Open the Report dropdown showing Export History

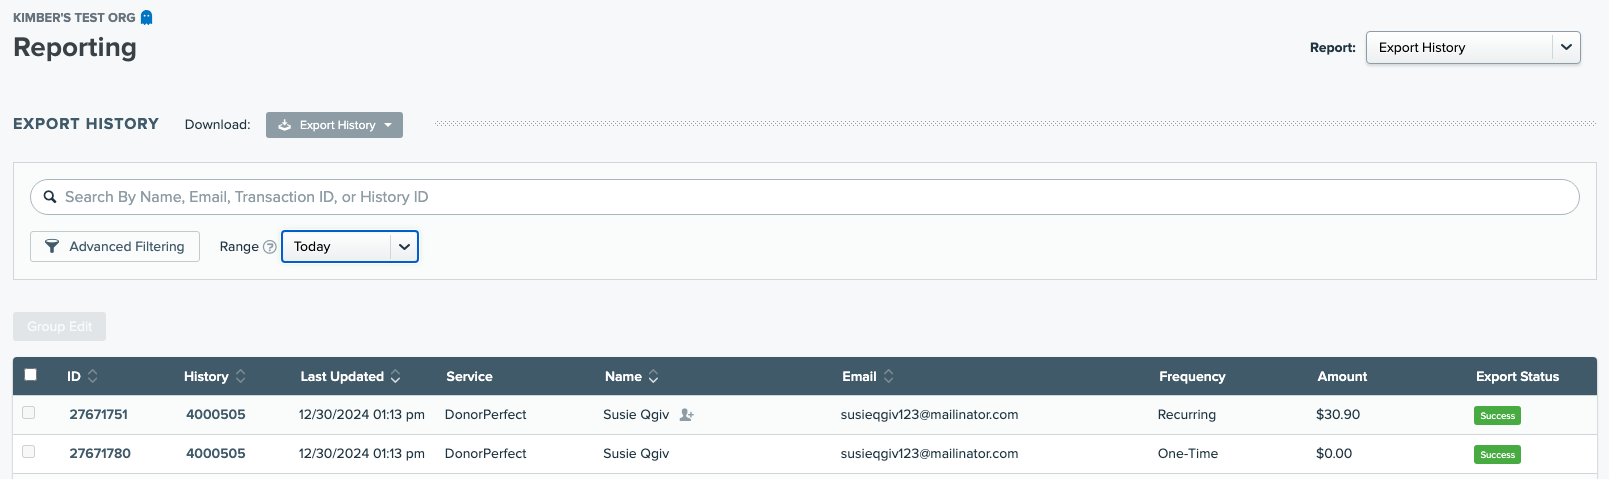pos(1472,47)
